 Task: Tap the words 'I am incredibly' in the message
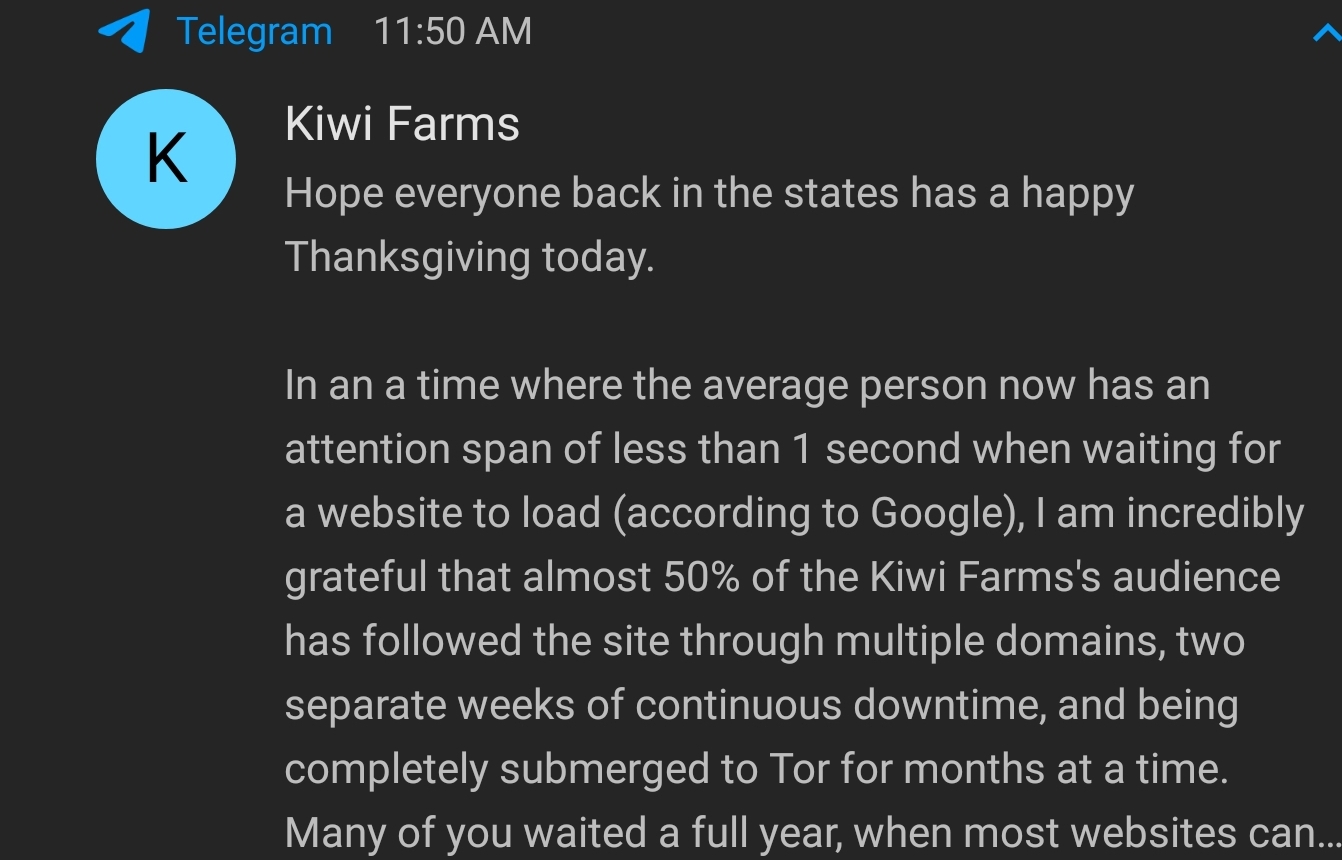click(1171, 513)
